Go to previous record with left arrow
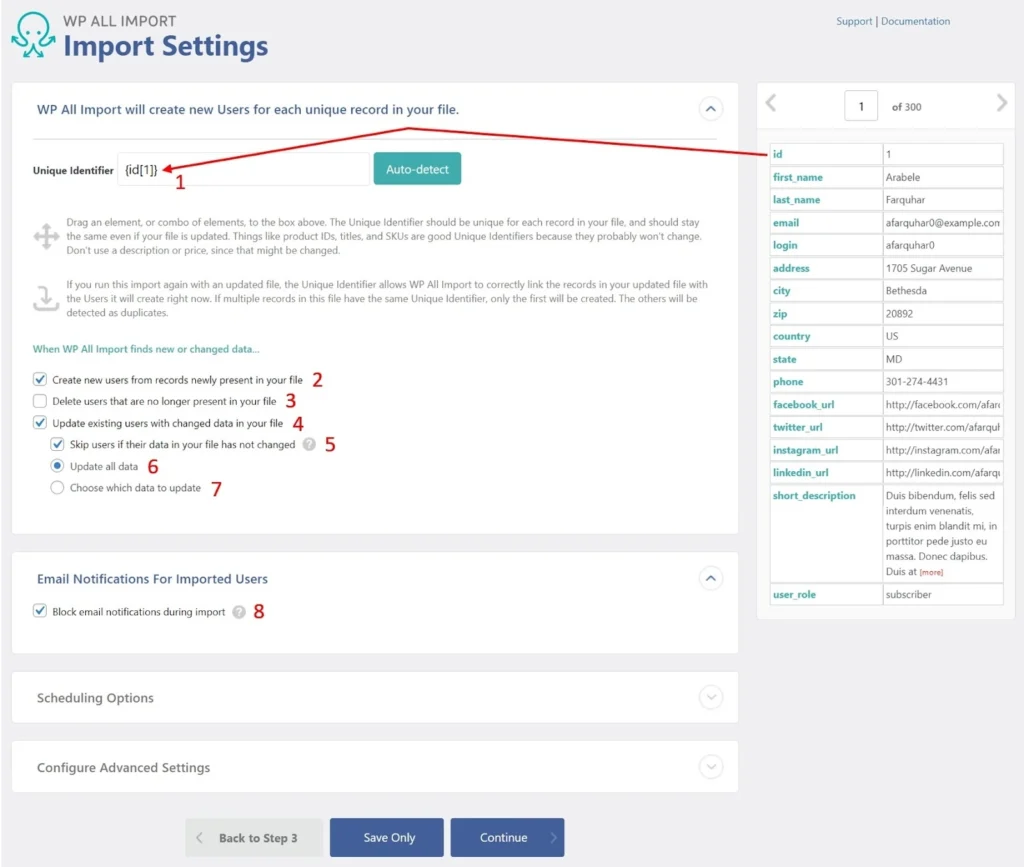Viewport: 1024px width, 867px height. 771,103
